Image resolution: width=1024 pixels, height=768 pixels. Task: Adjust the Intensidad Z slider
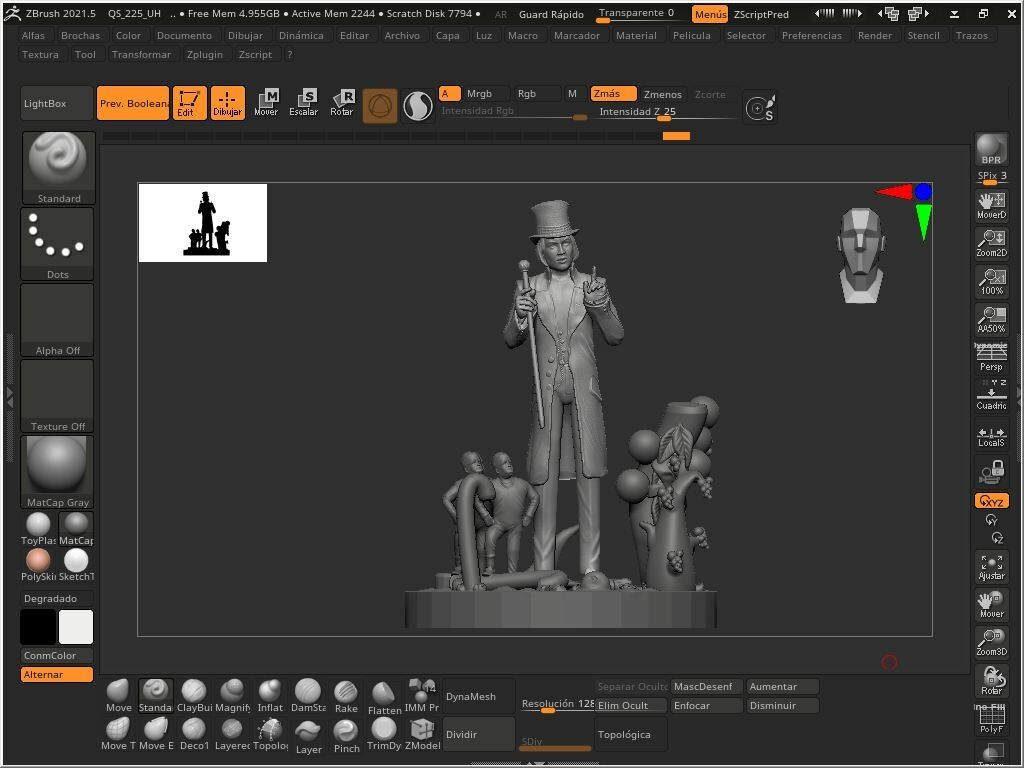(x=666, y=112)
